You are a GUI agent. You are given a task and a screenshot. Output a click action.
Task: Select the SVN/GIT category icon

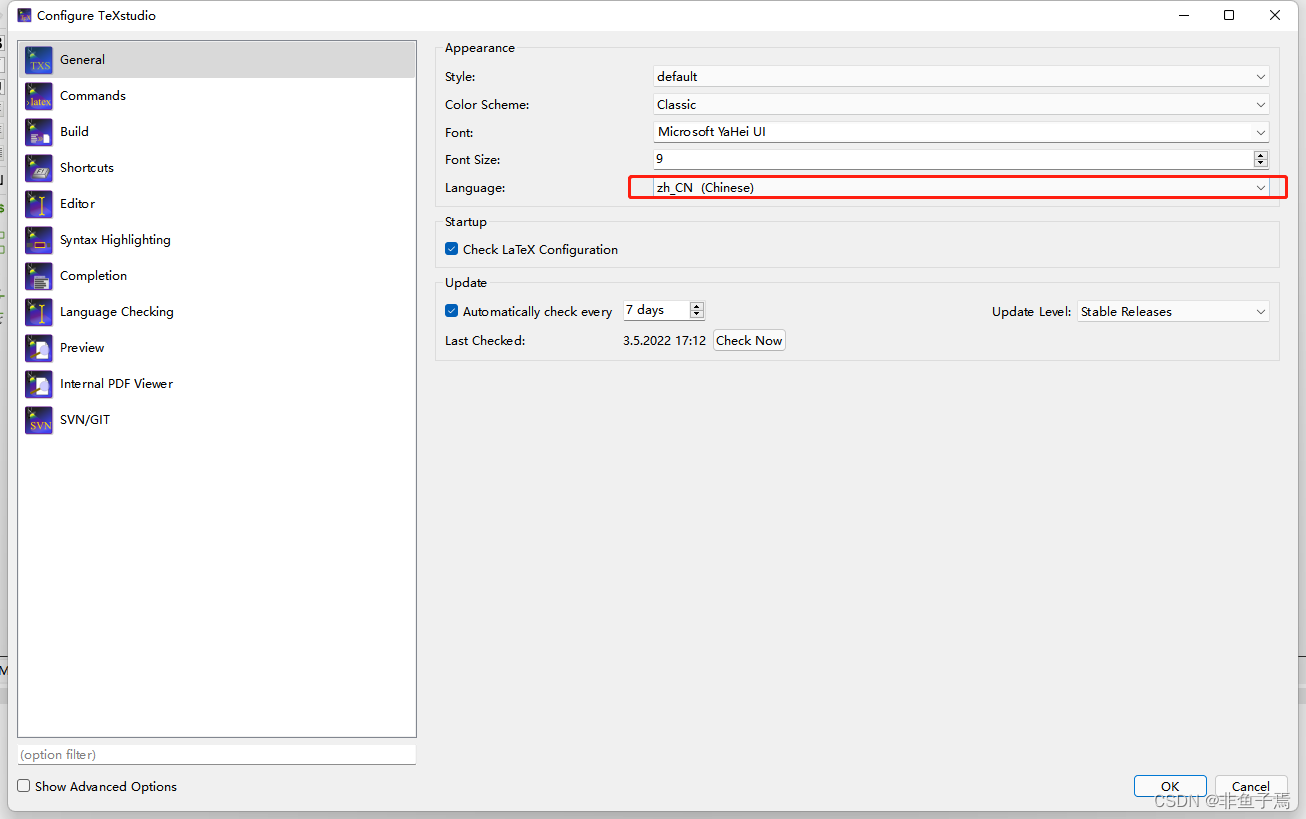click(x=39, y=420)
